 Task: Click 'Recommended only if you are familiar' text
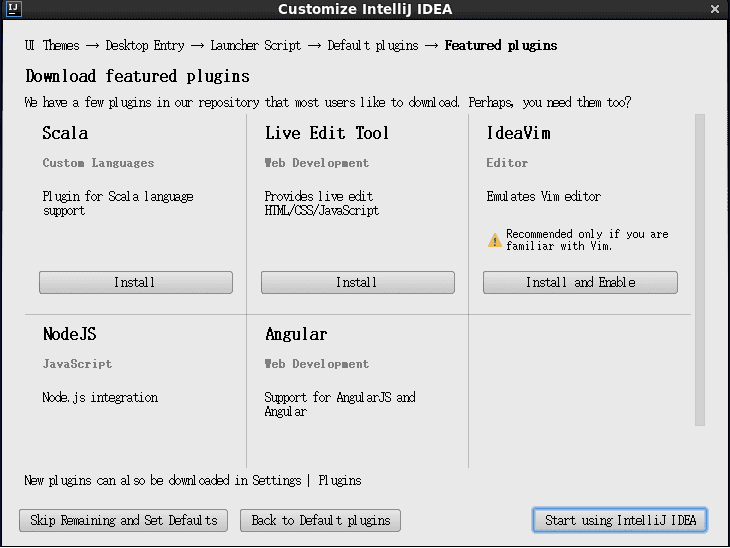587,240
